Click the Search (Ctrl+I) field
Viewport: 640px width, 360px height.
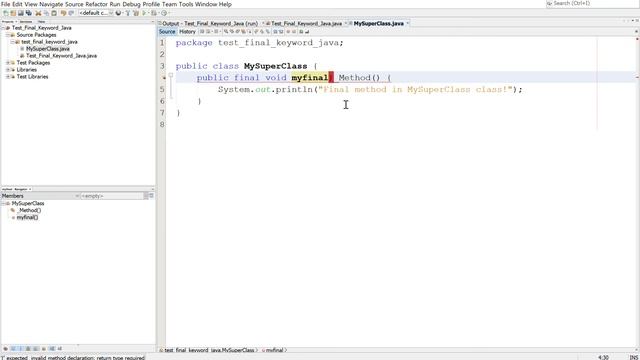(x=592, y=3)
